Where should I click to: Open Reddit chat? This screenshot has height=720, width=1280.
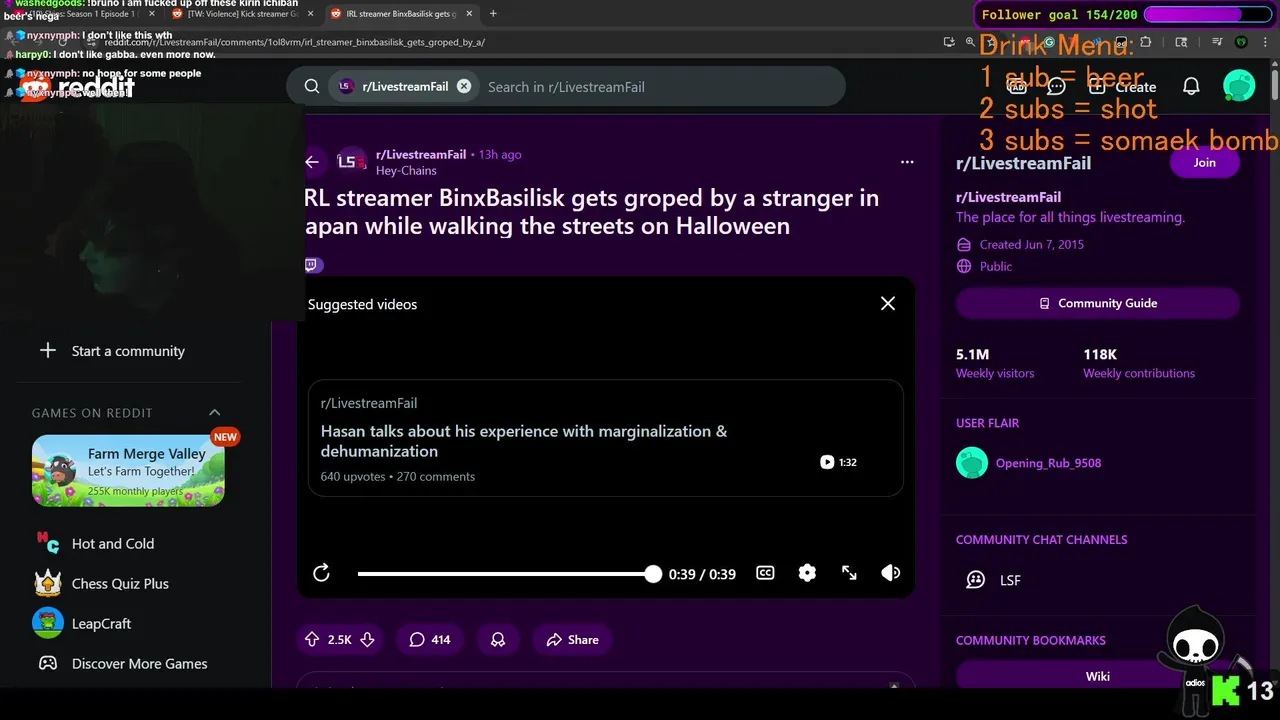[1056, 87]
